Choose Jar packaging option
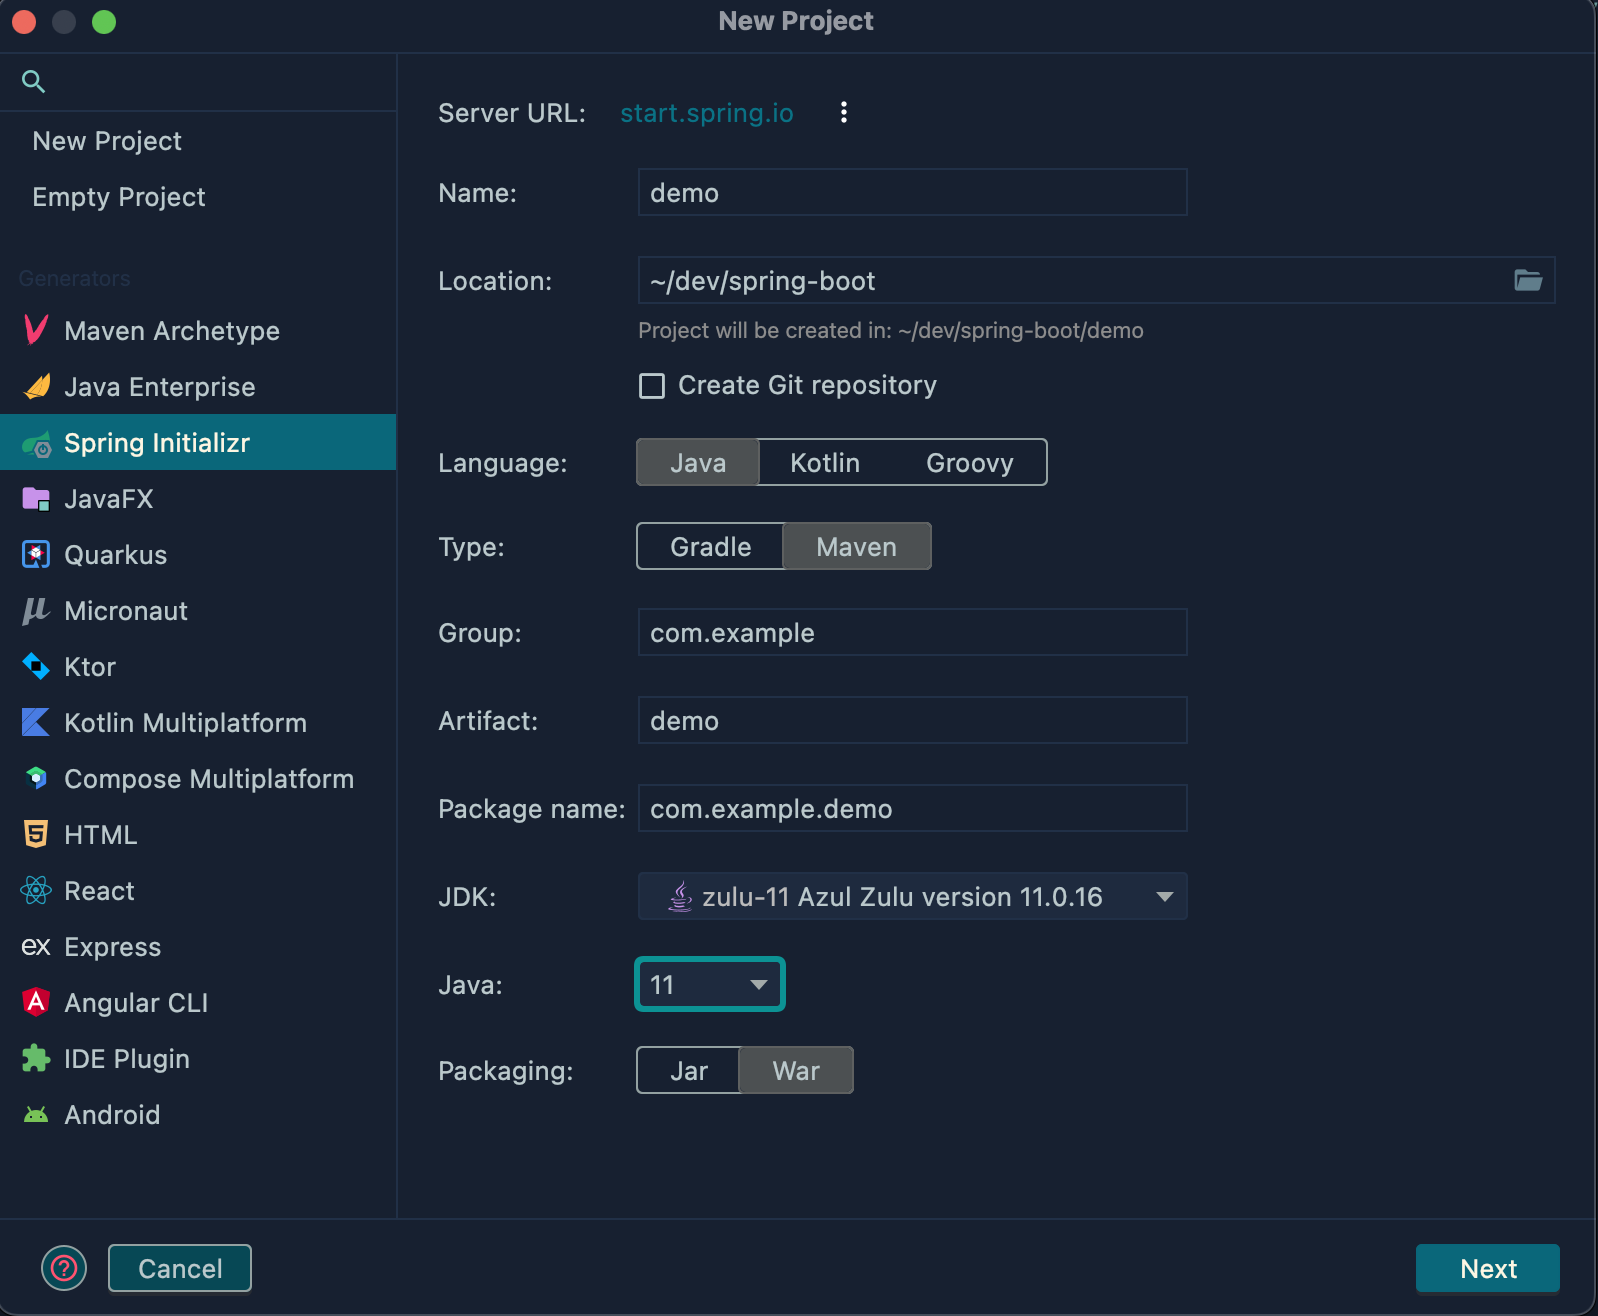1598x1316 pixels. (688, 1070)
